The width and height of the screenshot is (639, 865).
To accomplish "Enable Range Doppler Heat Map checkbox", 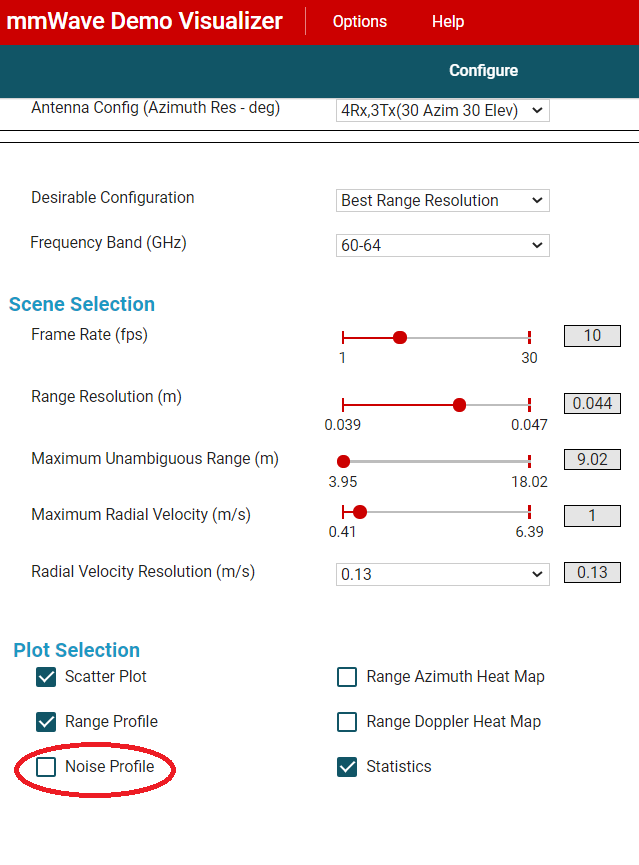I will pos(347,722).
